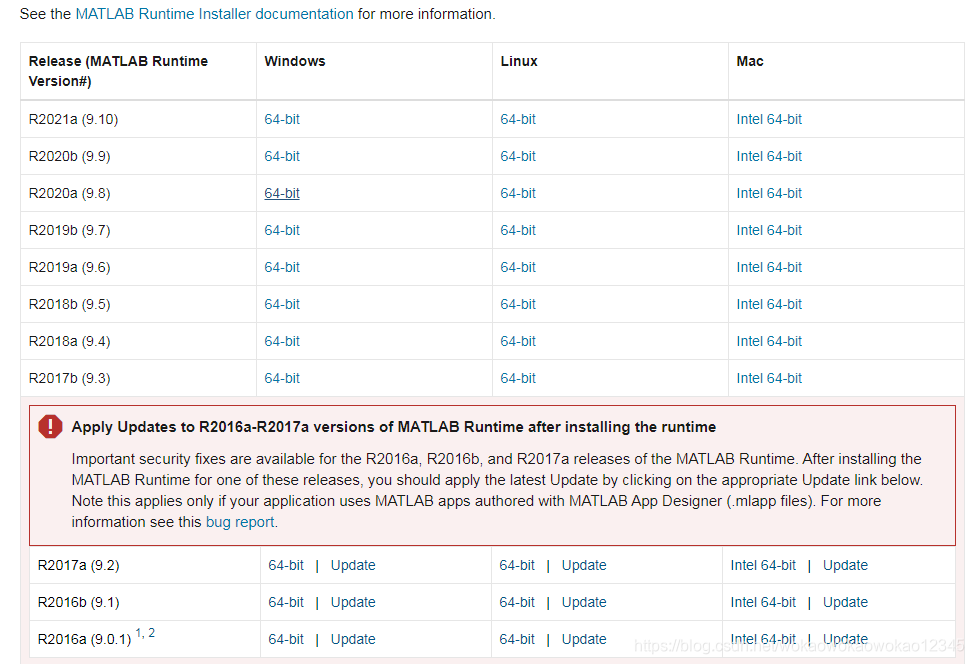Click the Apply Updates warning heading
Screen dimensions: 974x664
(x=394, y=427)
